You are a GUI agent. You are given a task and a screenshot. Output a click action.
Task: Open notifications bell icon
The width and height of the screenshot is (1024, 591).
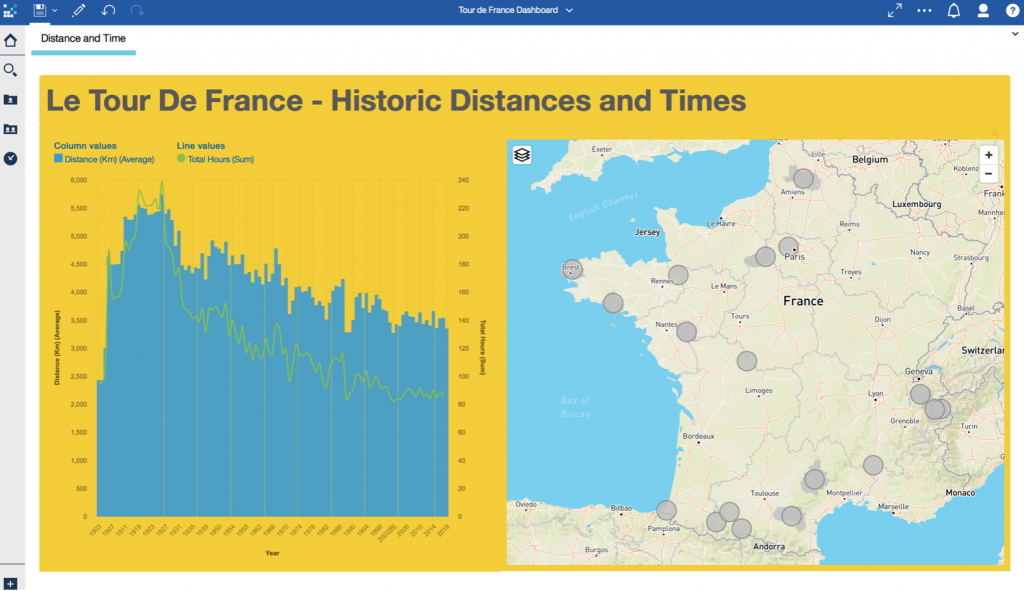tap(953, 10)
